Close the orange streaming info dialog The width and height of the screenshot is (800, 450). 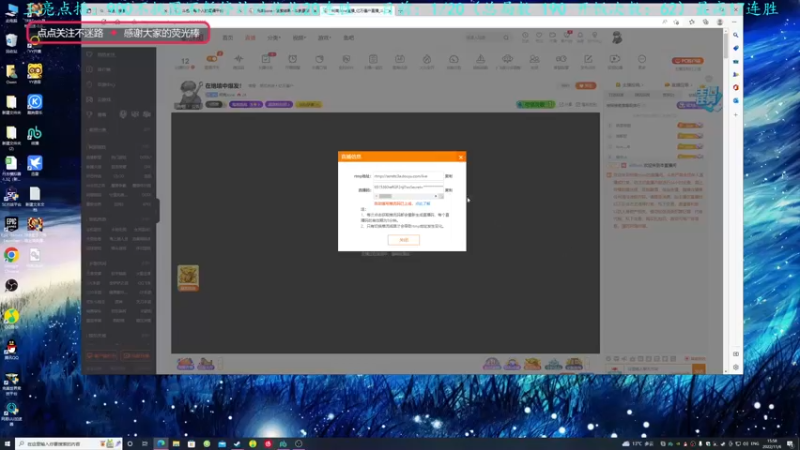(x=461, y=157)
